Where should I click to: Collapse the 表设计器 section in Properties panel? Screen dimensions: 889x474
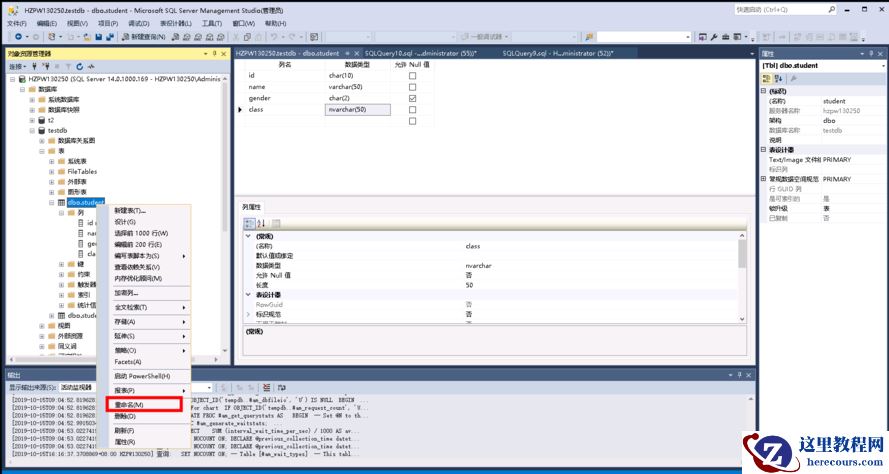click(764, 150)
